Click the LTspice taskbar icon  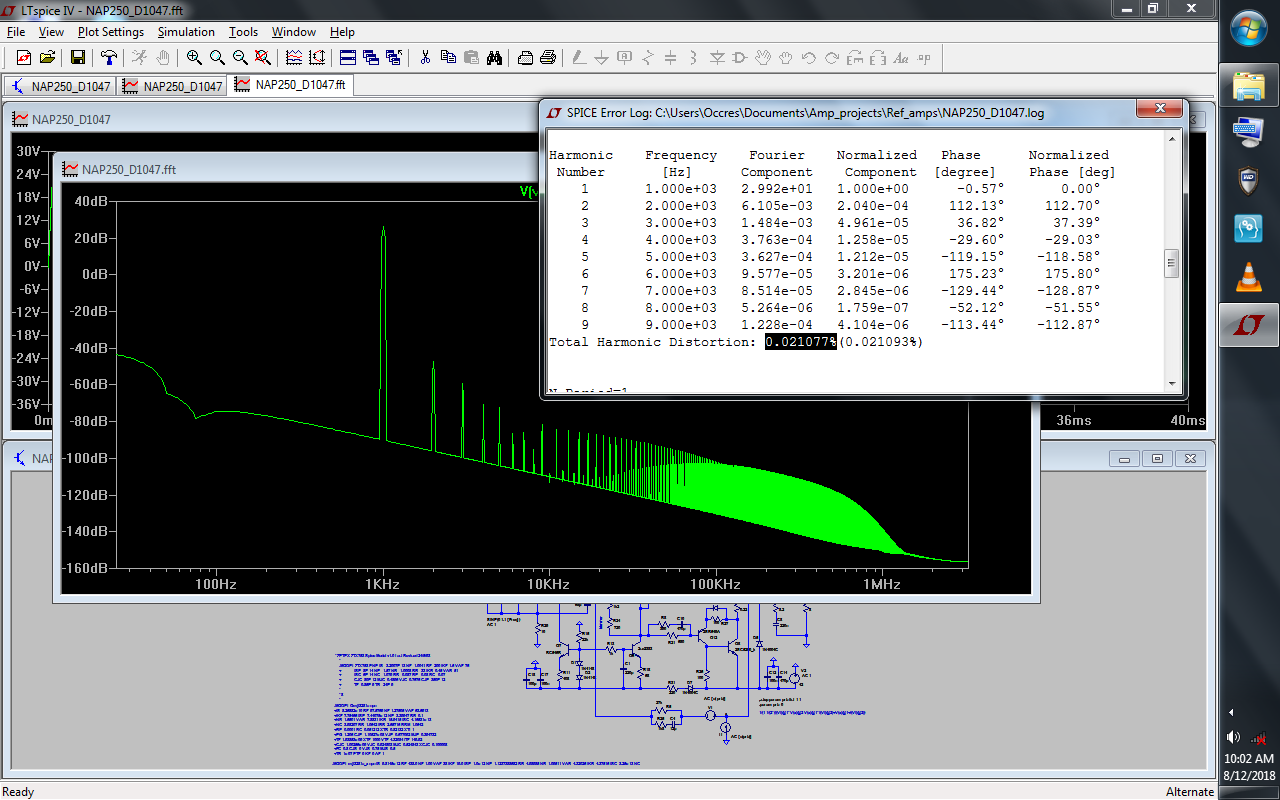(x=1249, y=325)
